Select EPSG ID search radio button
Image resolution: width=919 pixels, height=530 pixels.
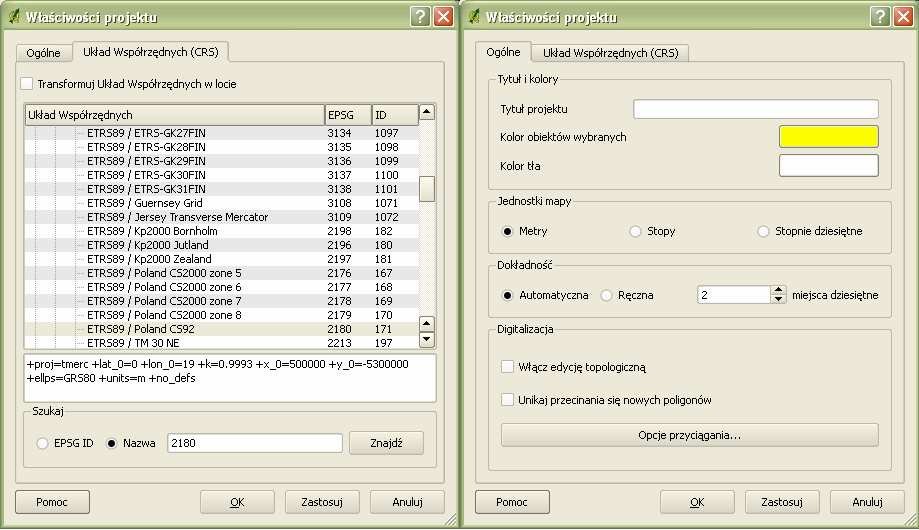(42, 443)
